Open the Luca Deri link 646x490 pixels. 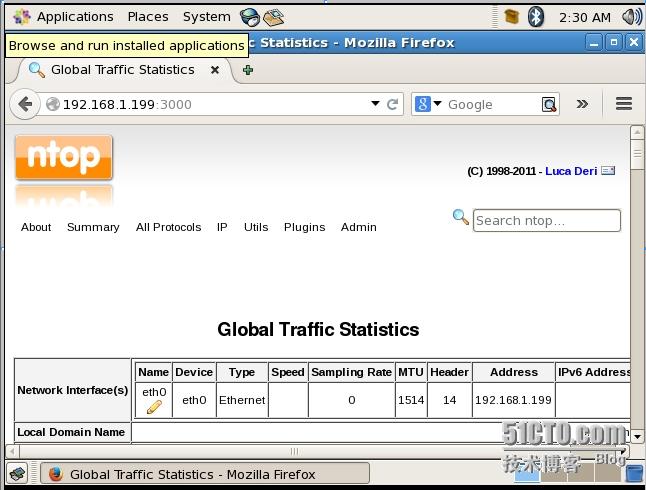pyautogui.click(x=571, y=171)
